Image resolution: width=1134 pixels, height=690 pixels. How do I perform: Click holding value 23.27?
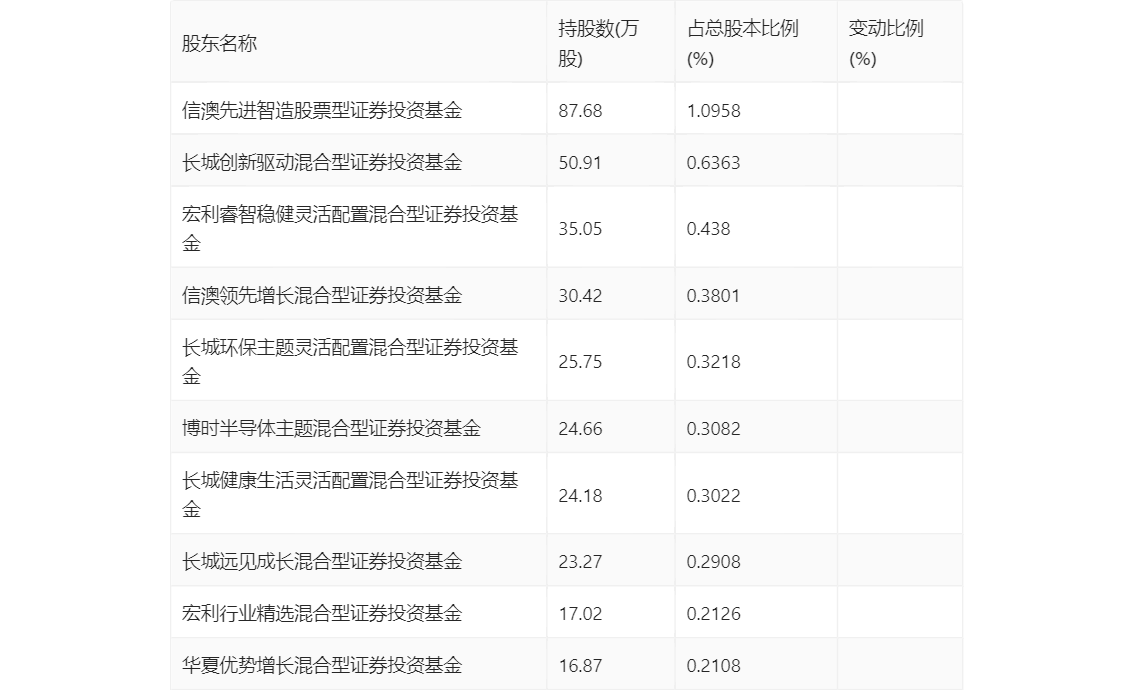(580, 562)
